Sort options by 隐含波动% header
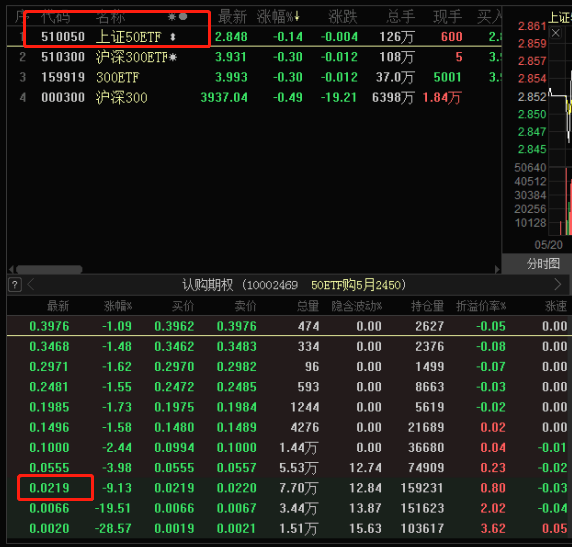Screen dimensions: 572x547 tap(356, 306)
